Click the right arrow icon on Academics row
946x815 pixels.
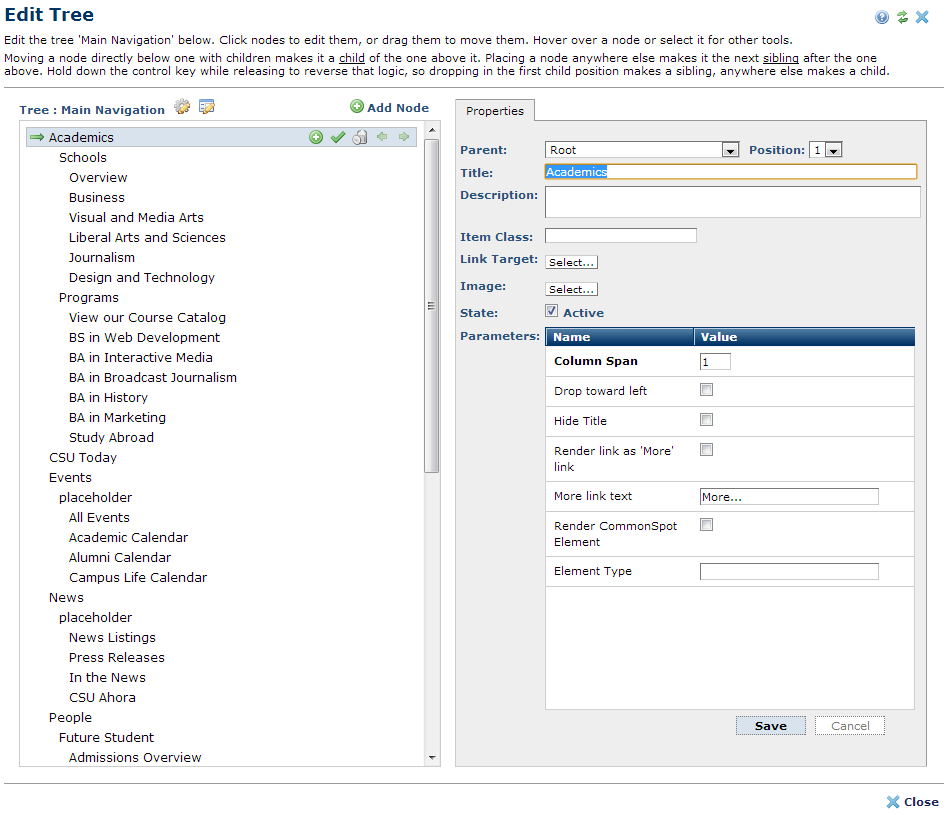click(404, 137)
